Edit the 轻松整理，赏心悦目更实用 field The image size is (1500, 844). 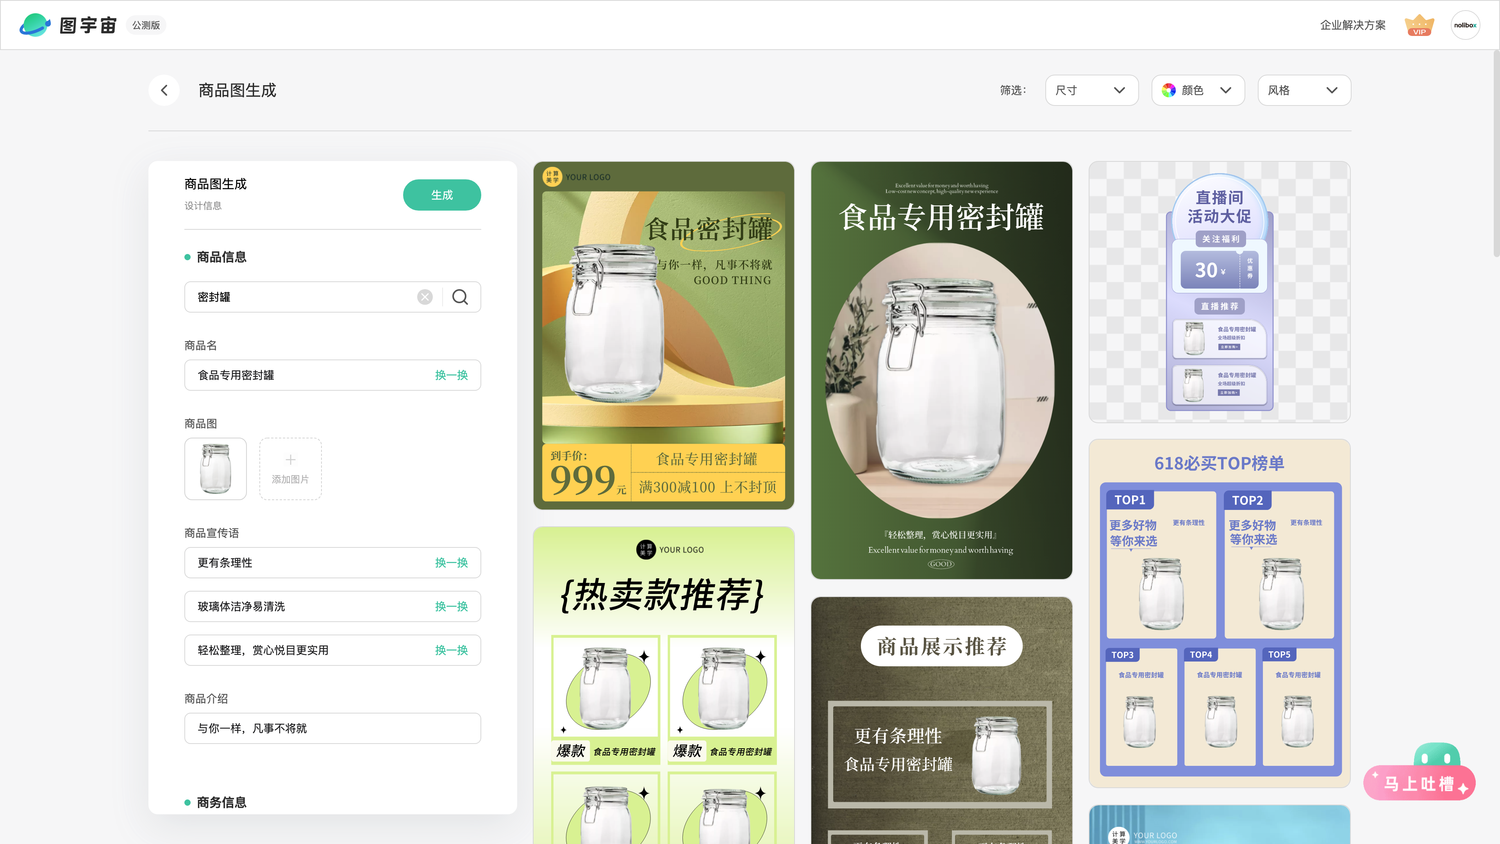click(332, 650)
